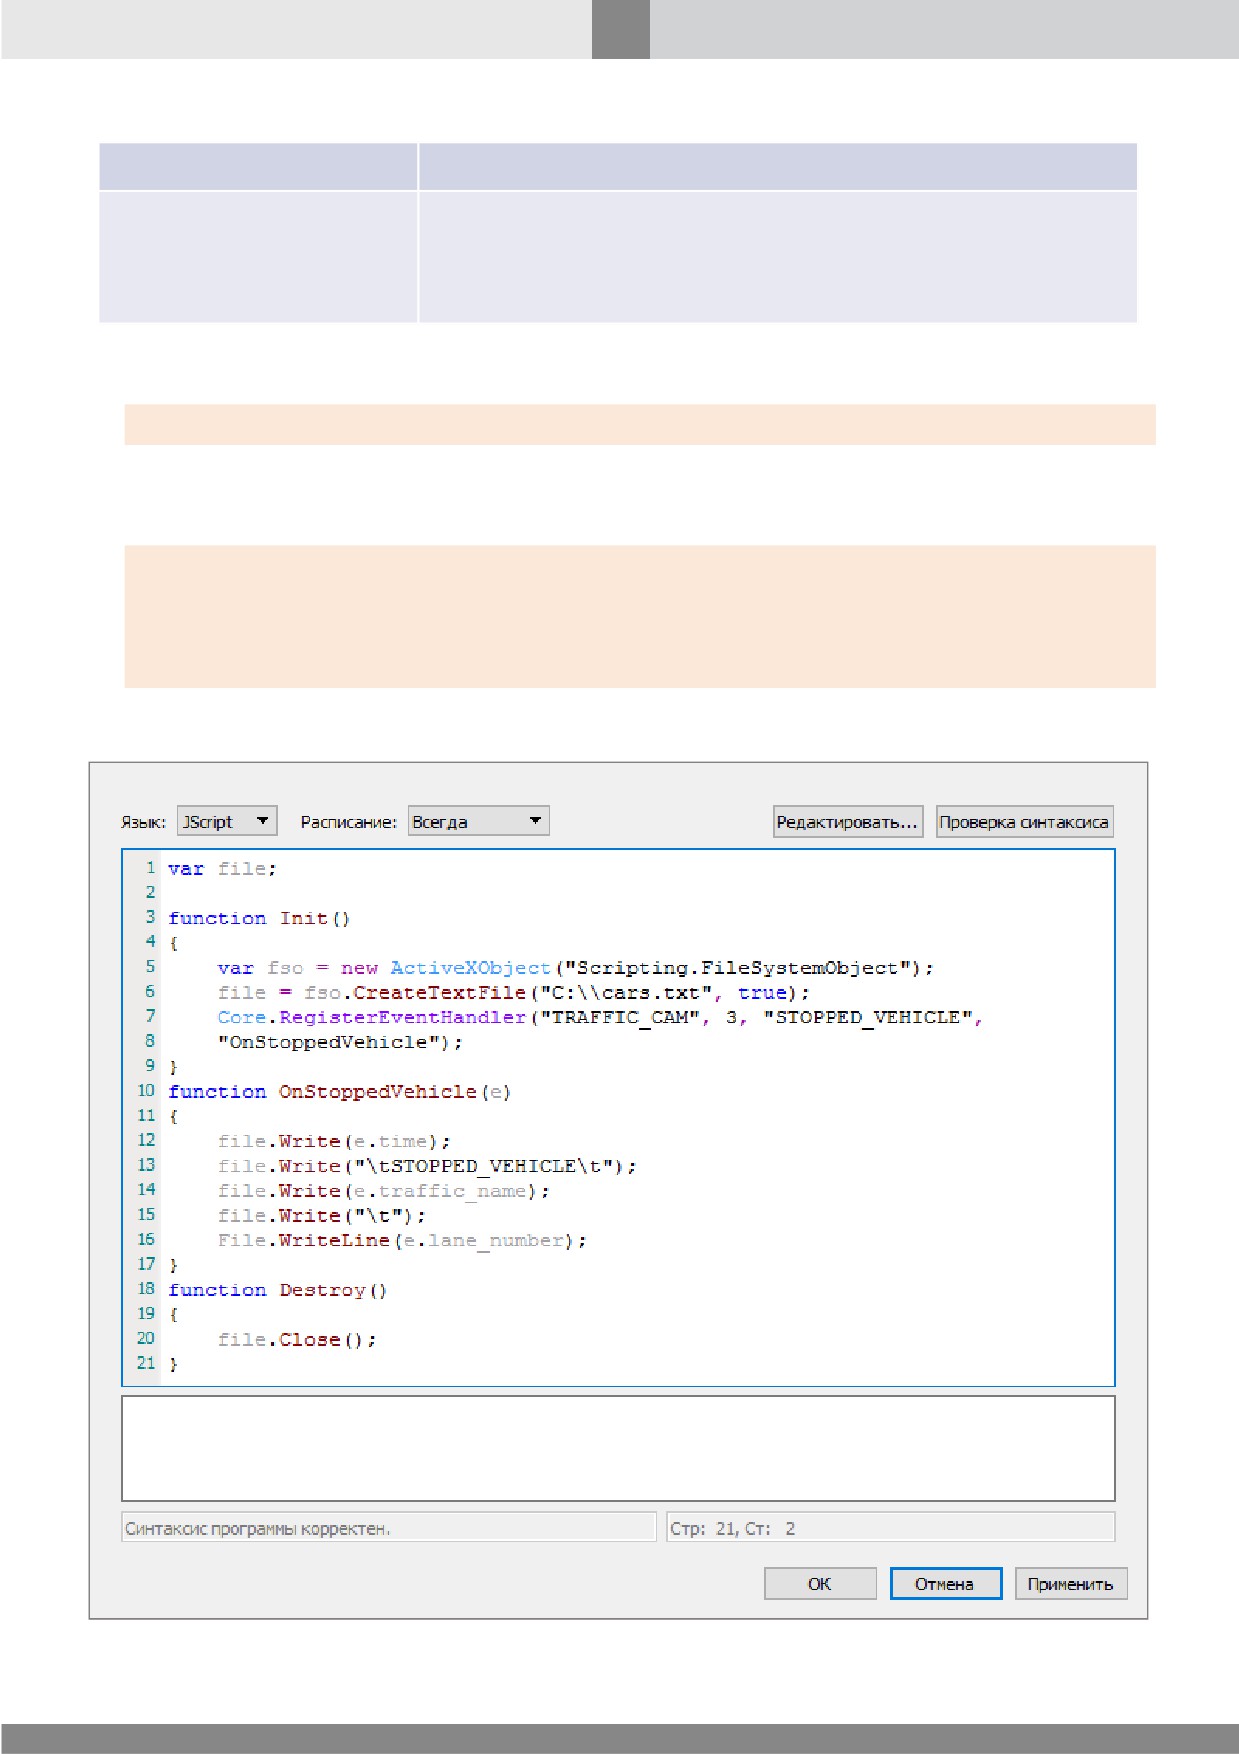Click the 'function Init()' line

(x=259, y=918)
